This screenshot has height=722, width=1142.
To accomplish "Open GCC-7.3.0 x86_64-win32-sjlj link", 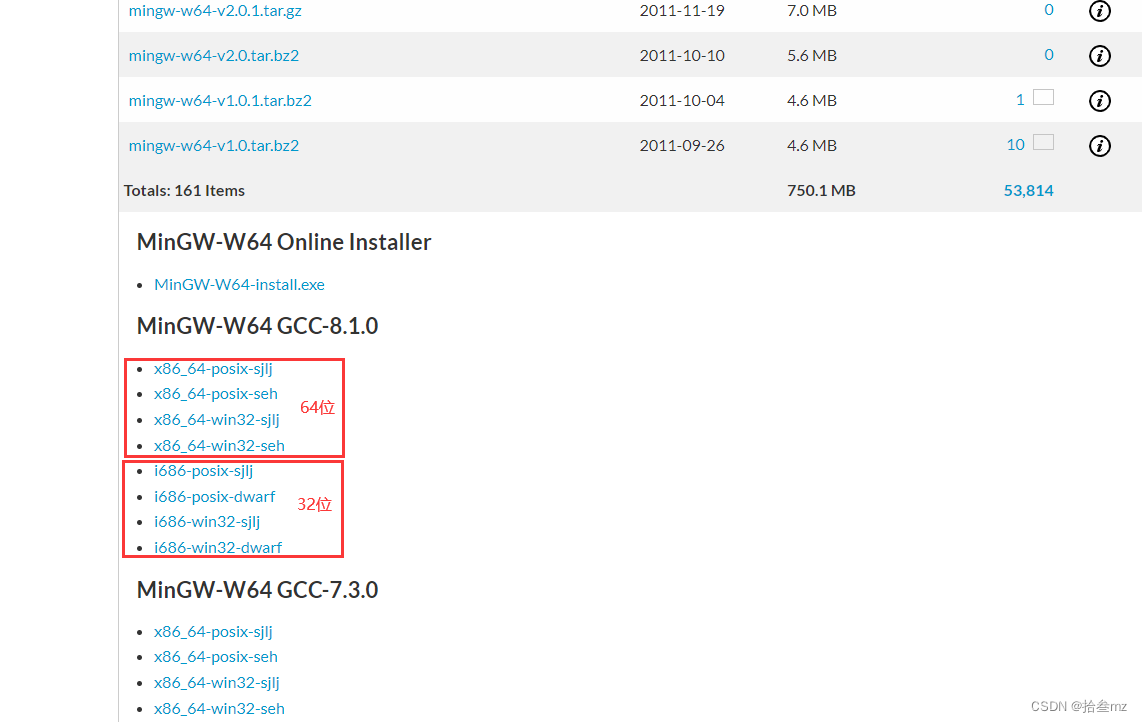I will (x=216, y=683).
